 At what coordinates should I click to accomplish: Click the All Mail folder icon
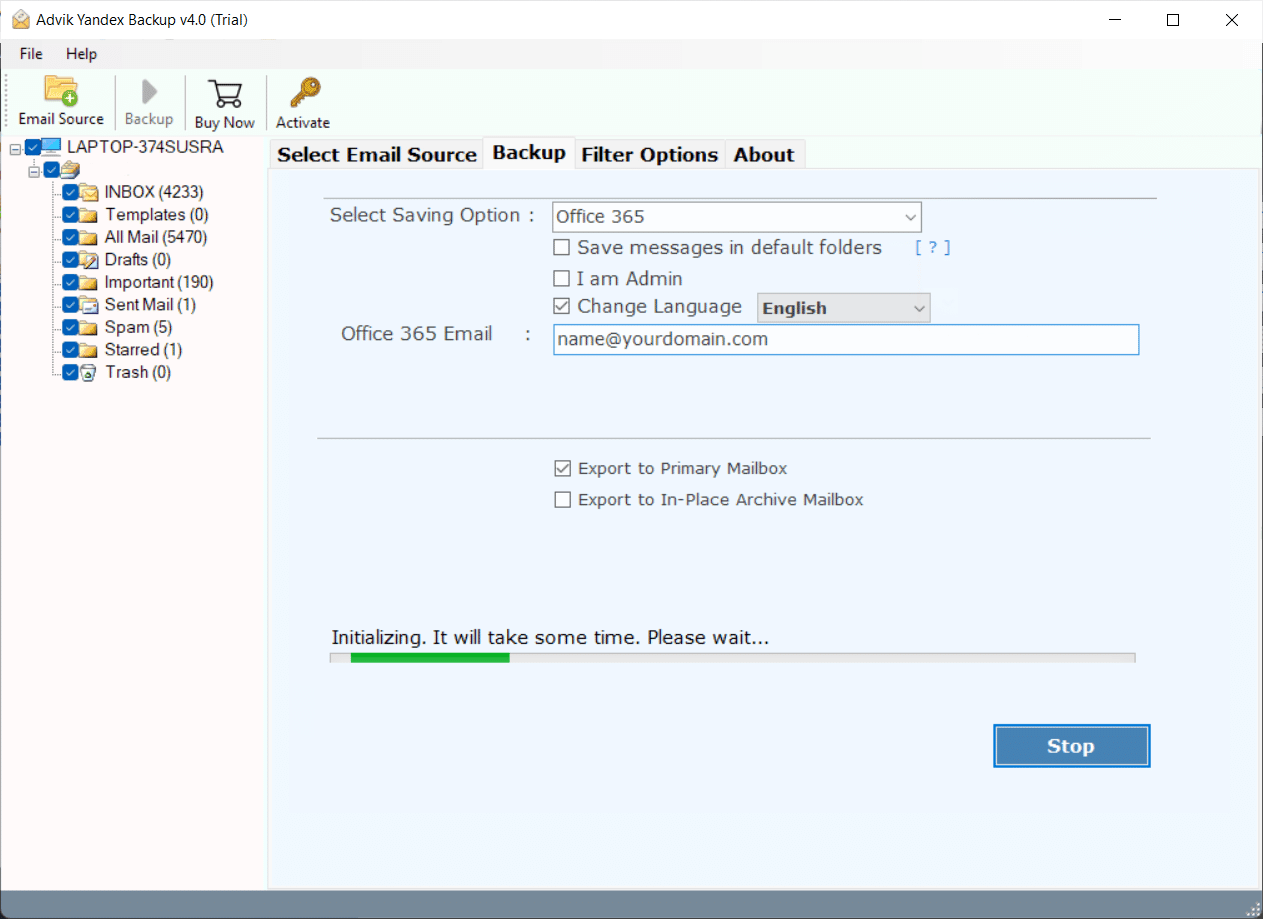coord(89,237)
